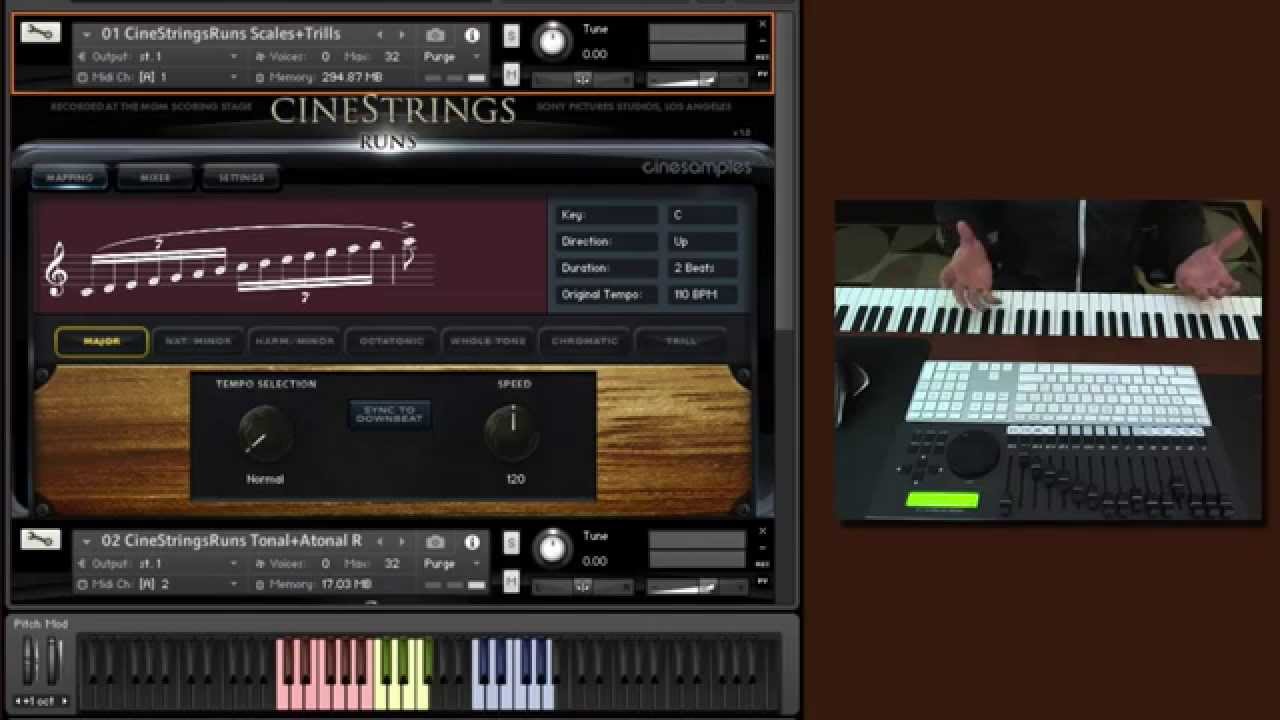This screenshot has height=720, width=1280.
Task: Shift keyboard octave up arrow
Action: (x=65, y=702)
